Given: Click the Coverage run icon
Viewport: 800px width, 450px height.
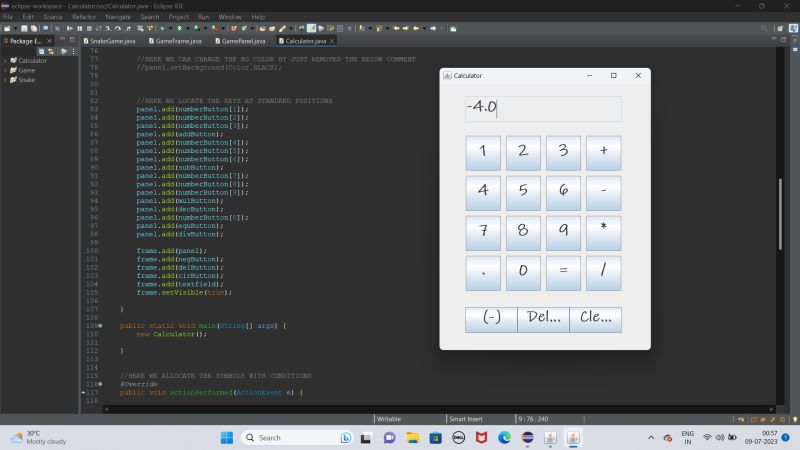Looking at the screenshot, I should [196, 29].
